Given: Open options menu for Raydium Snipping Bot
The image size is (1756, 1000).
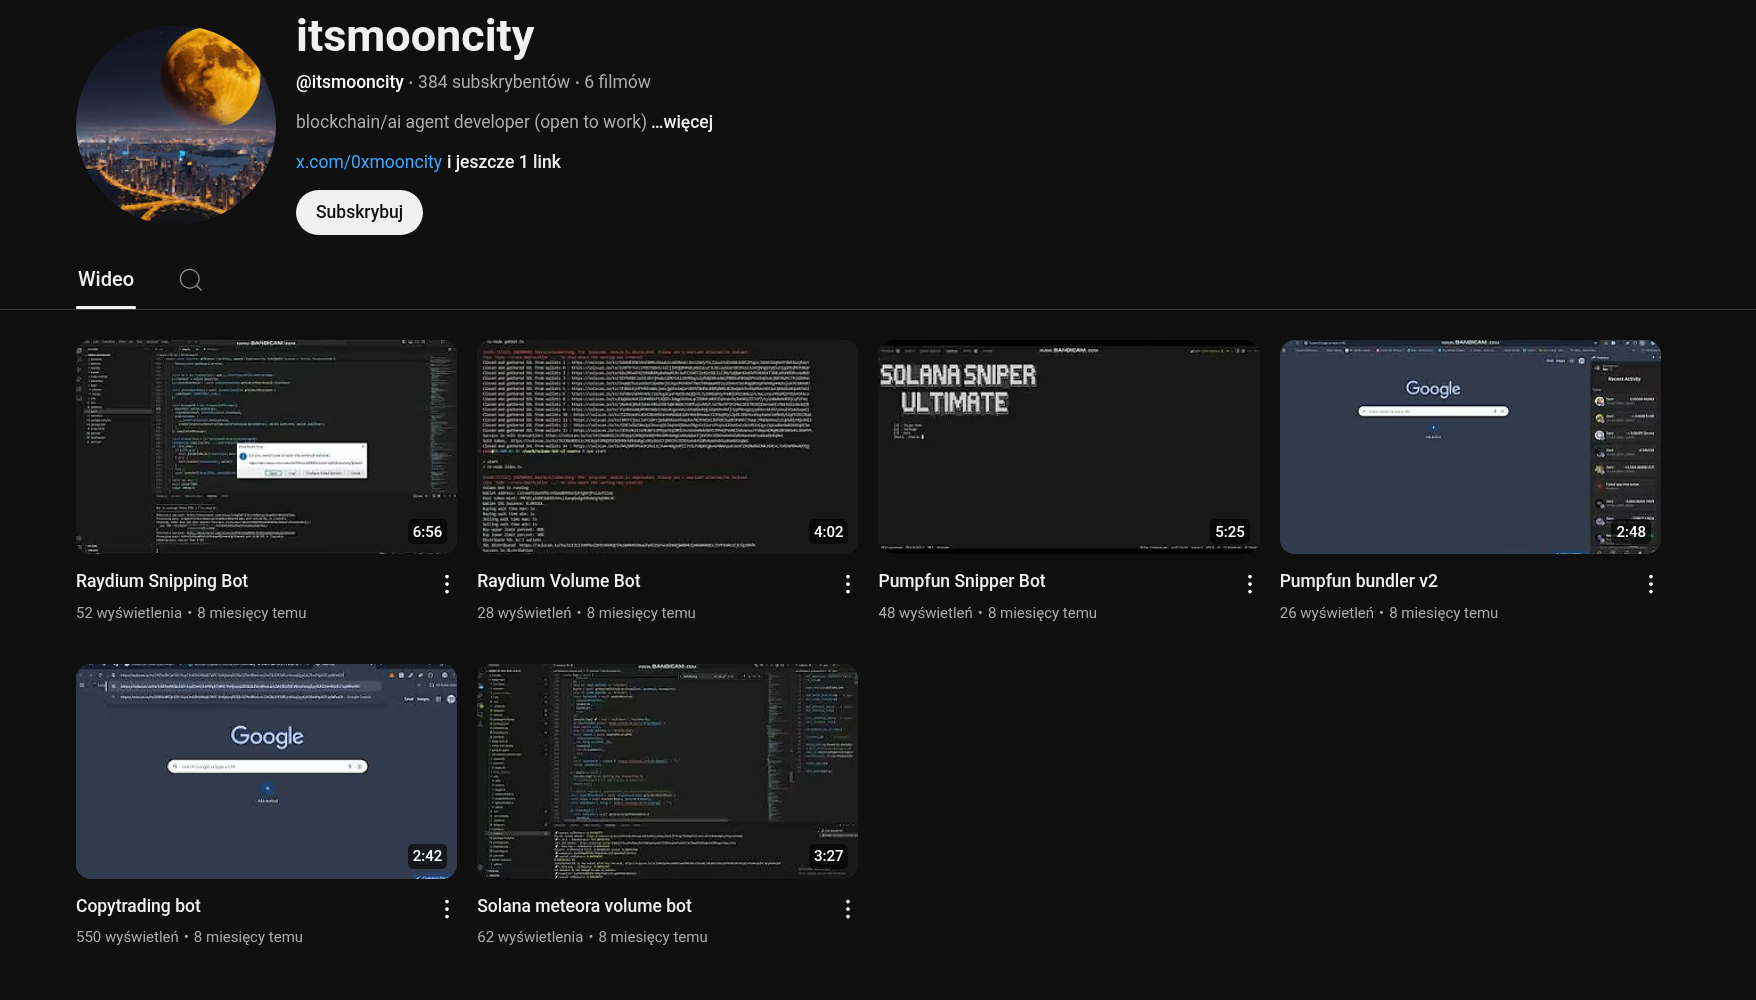Looking at the screenshot, I should (x=447, y=584).
